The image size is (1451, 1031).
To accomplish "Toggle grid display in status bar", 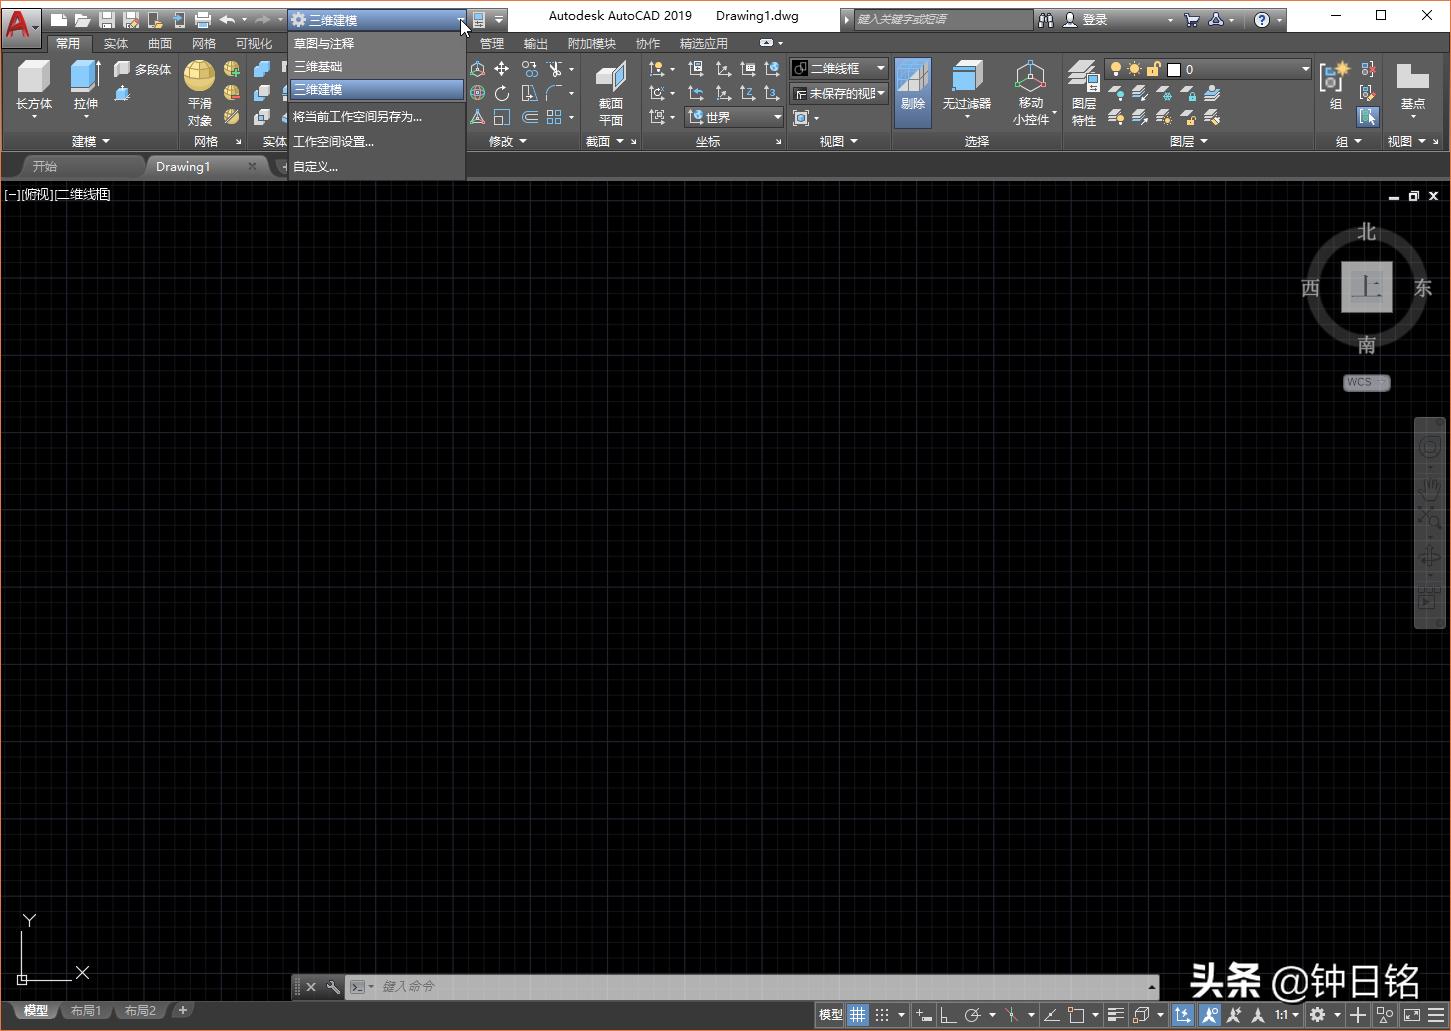I will (858, 1015).
